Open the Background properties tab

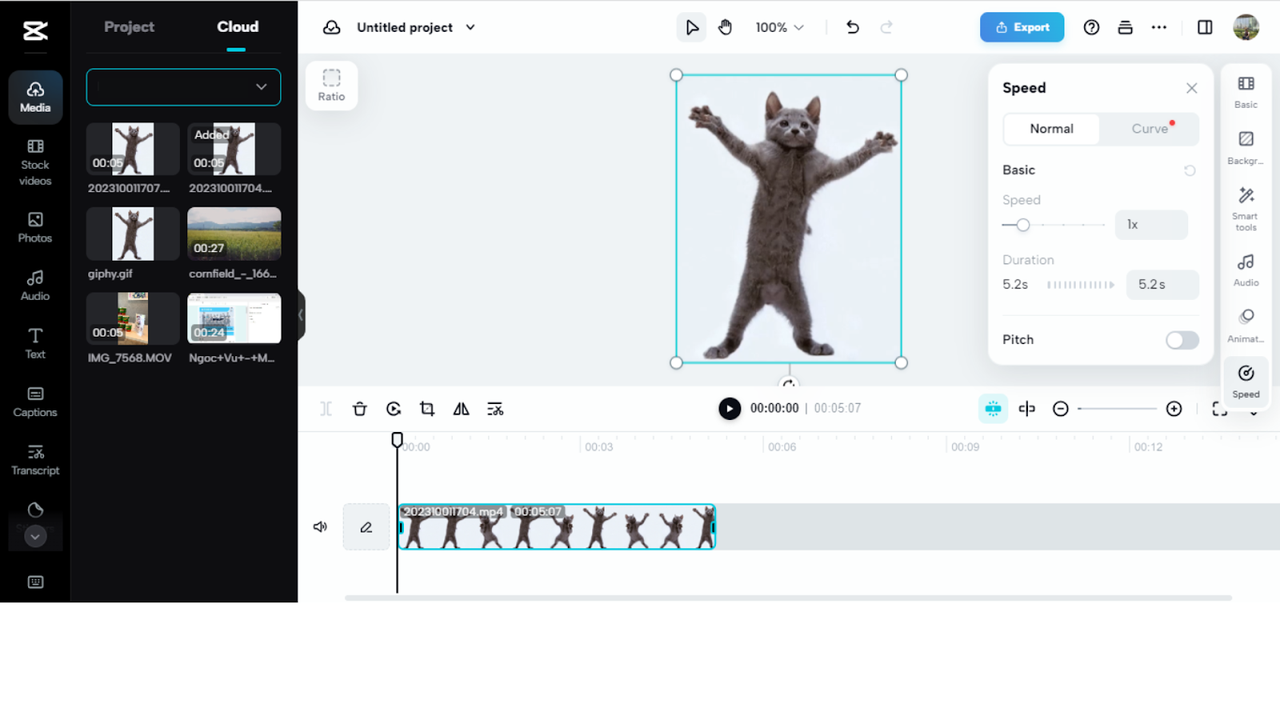(1246, 148)
